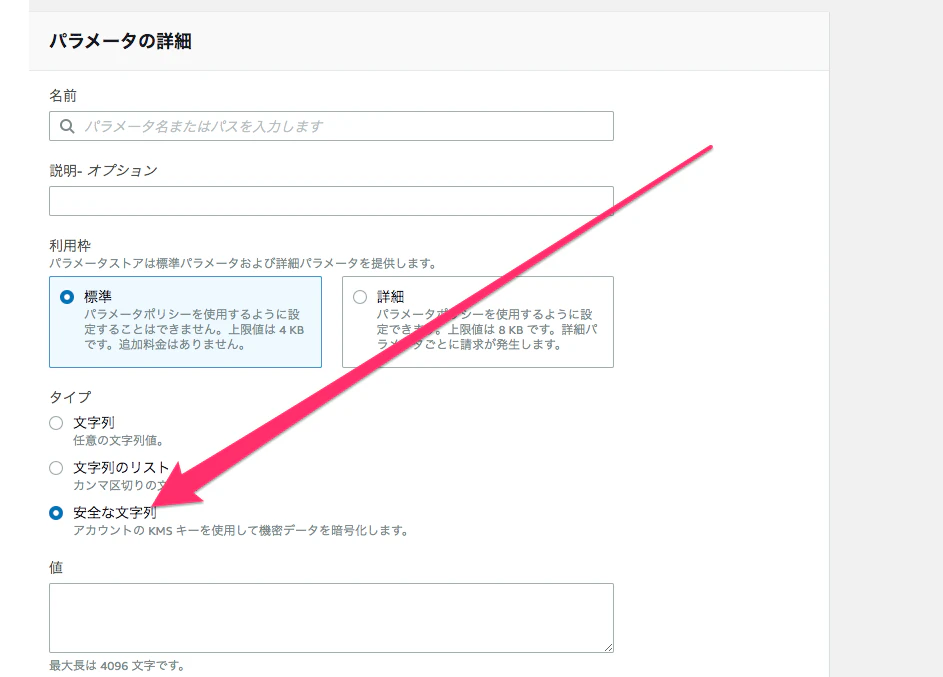Choose the 文字列のリスト type radio button

[56, 468]
